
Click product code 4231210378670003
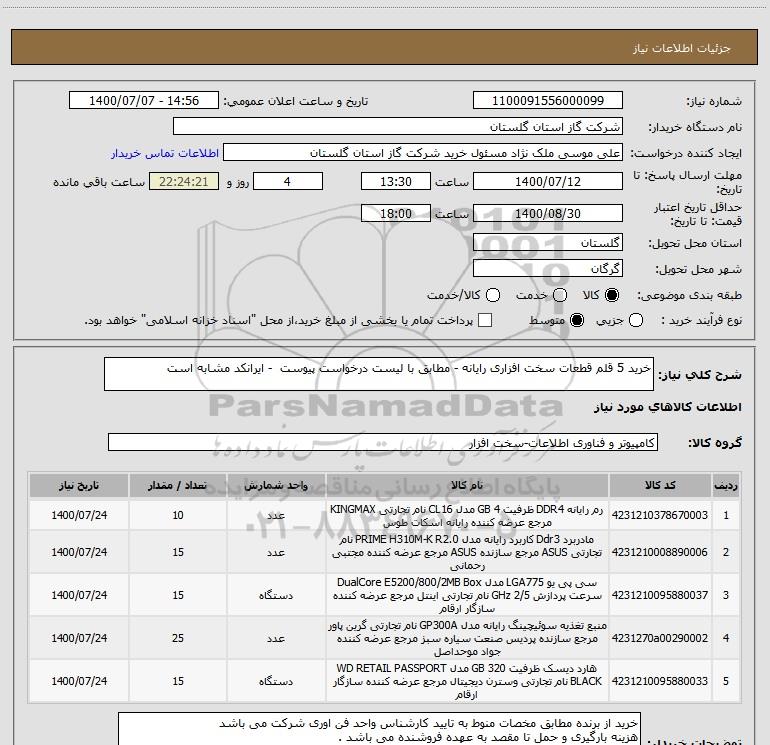pyautogui.click(x=660, y=515)
